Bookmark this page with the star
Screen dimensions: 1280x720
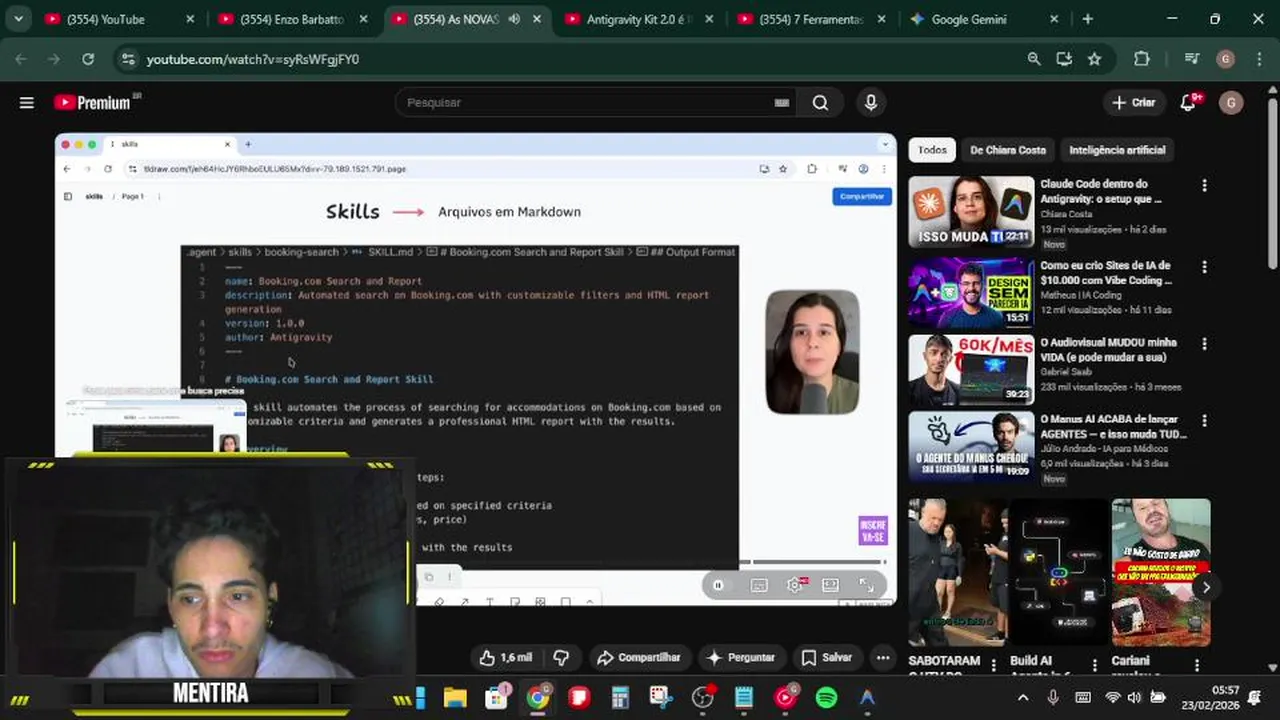[x=1094, y=59]
